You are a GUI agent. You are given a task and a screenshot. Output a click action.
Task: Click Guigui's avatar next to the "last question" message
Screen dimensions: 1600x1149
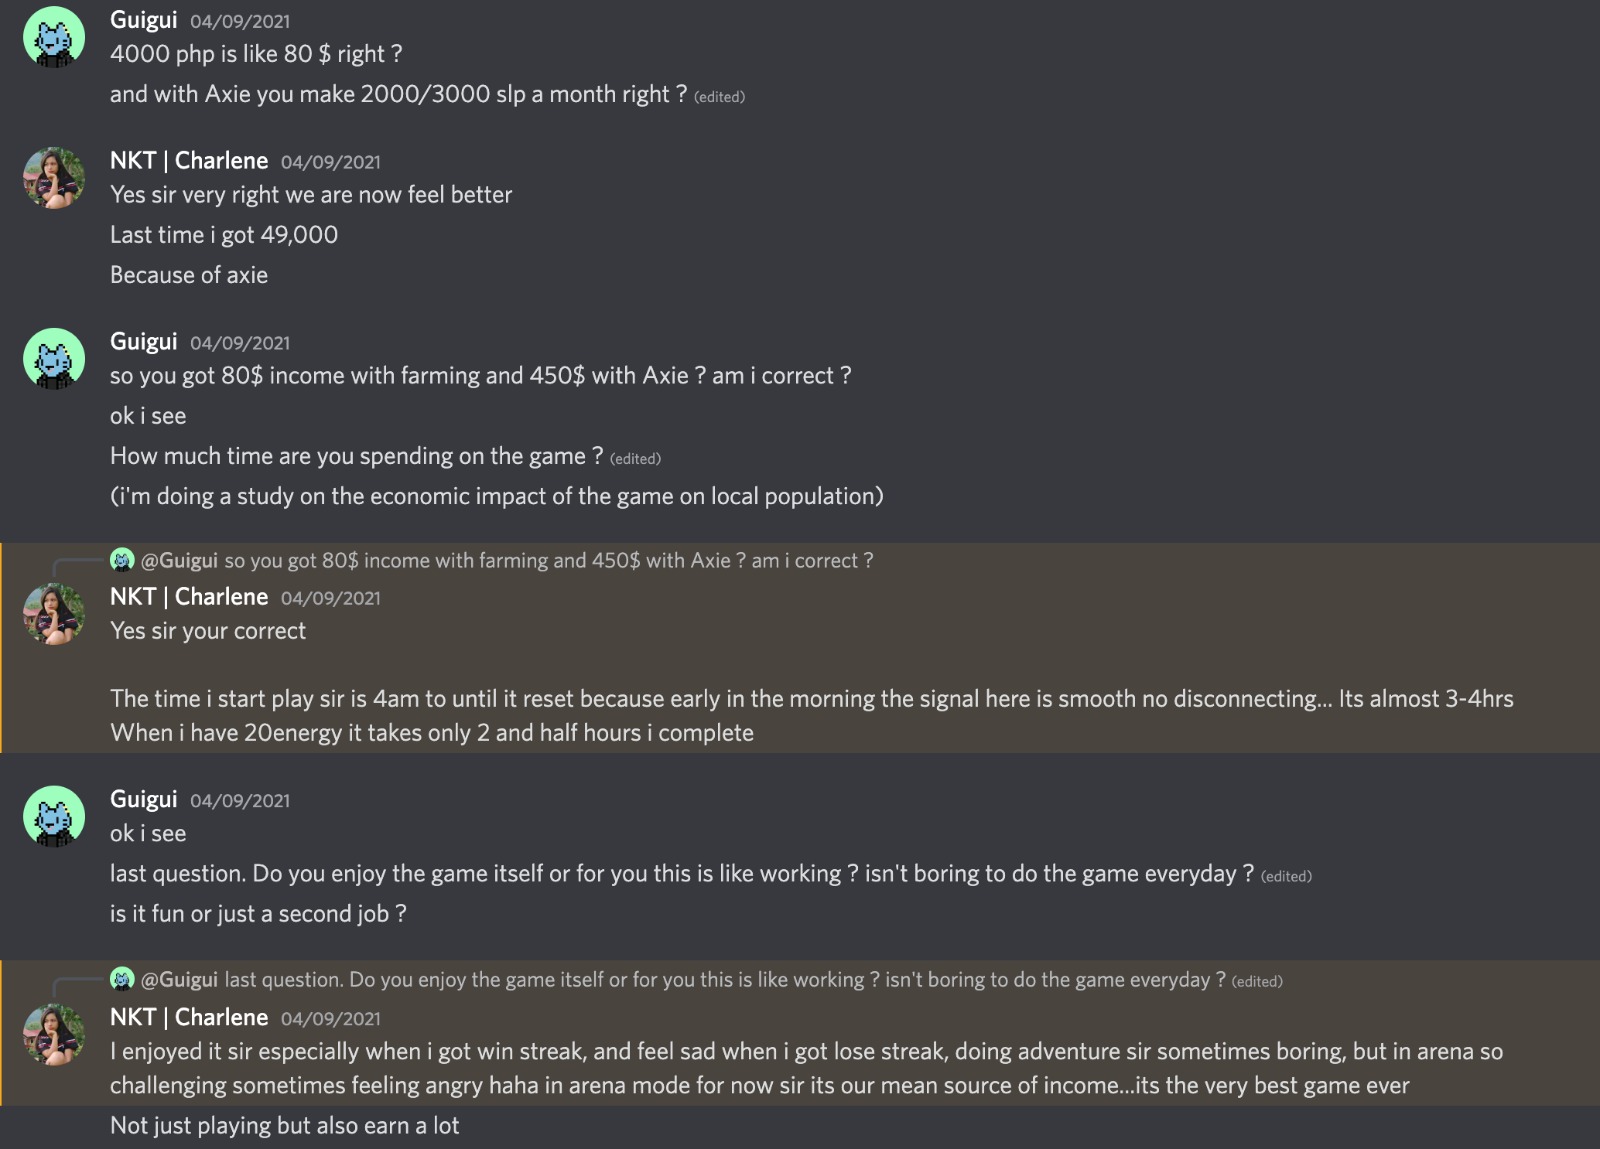54,816
